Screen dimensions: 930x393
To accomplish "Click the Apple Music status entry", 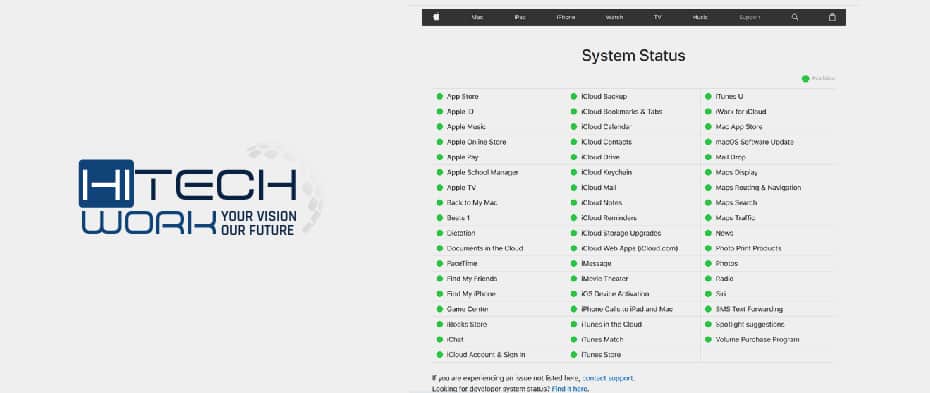I will (x=461, y=127).
